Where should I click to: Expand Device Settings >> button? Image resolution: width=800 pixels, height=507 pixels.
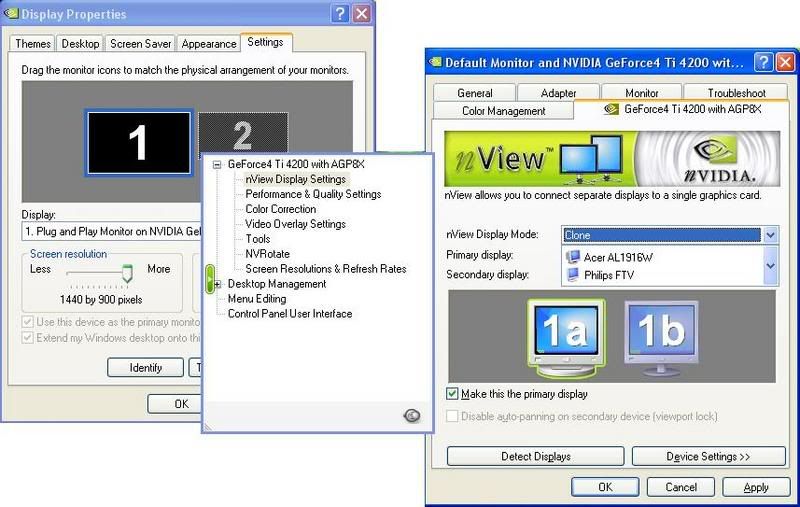(709, 456)
